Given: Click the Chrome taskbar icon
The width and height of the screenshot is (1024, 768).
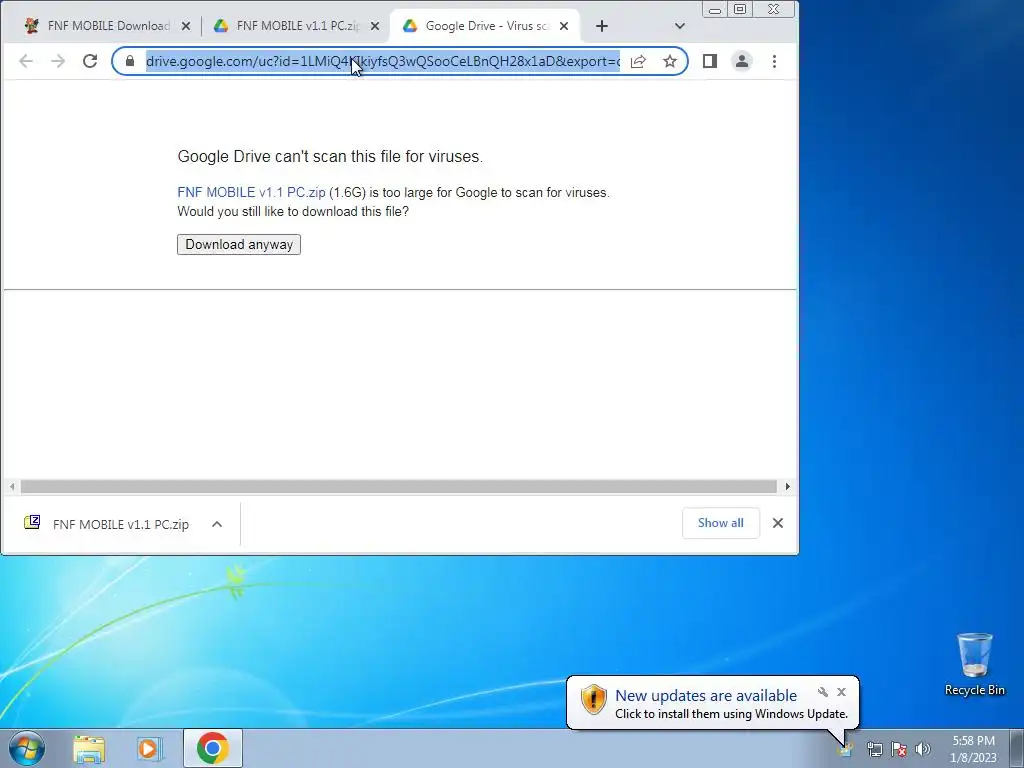Looking at the screenshot, I should click(x=213, y=748).
